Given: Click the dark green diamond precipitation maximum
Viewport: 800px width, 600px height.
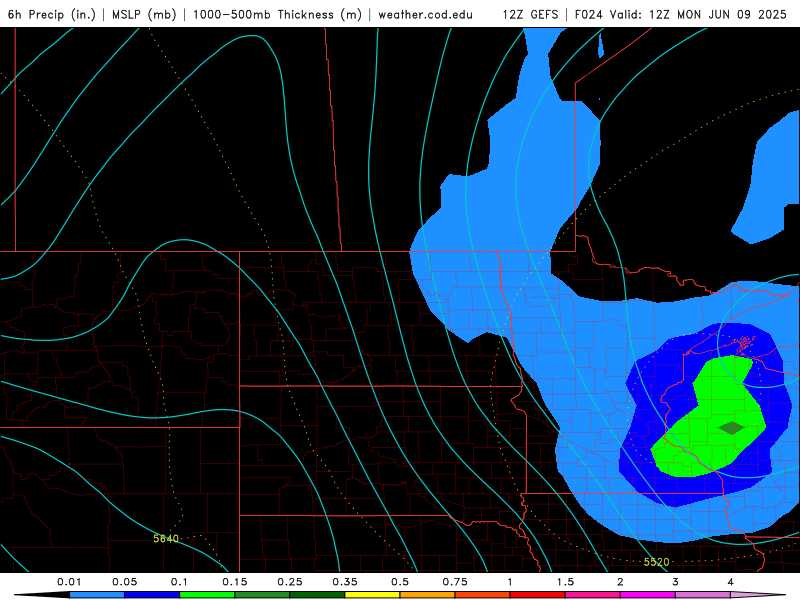Looking at the screenshot, I should click(x=732, y=428).
